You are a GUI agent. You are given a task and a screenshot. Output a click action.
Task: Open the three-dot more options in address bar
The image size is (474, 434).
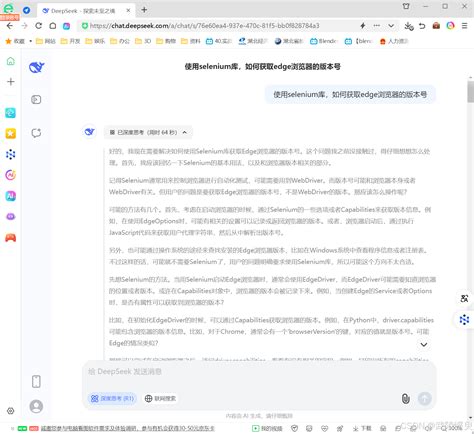click(x=377, y=26)
